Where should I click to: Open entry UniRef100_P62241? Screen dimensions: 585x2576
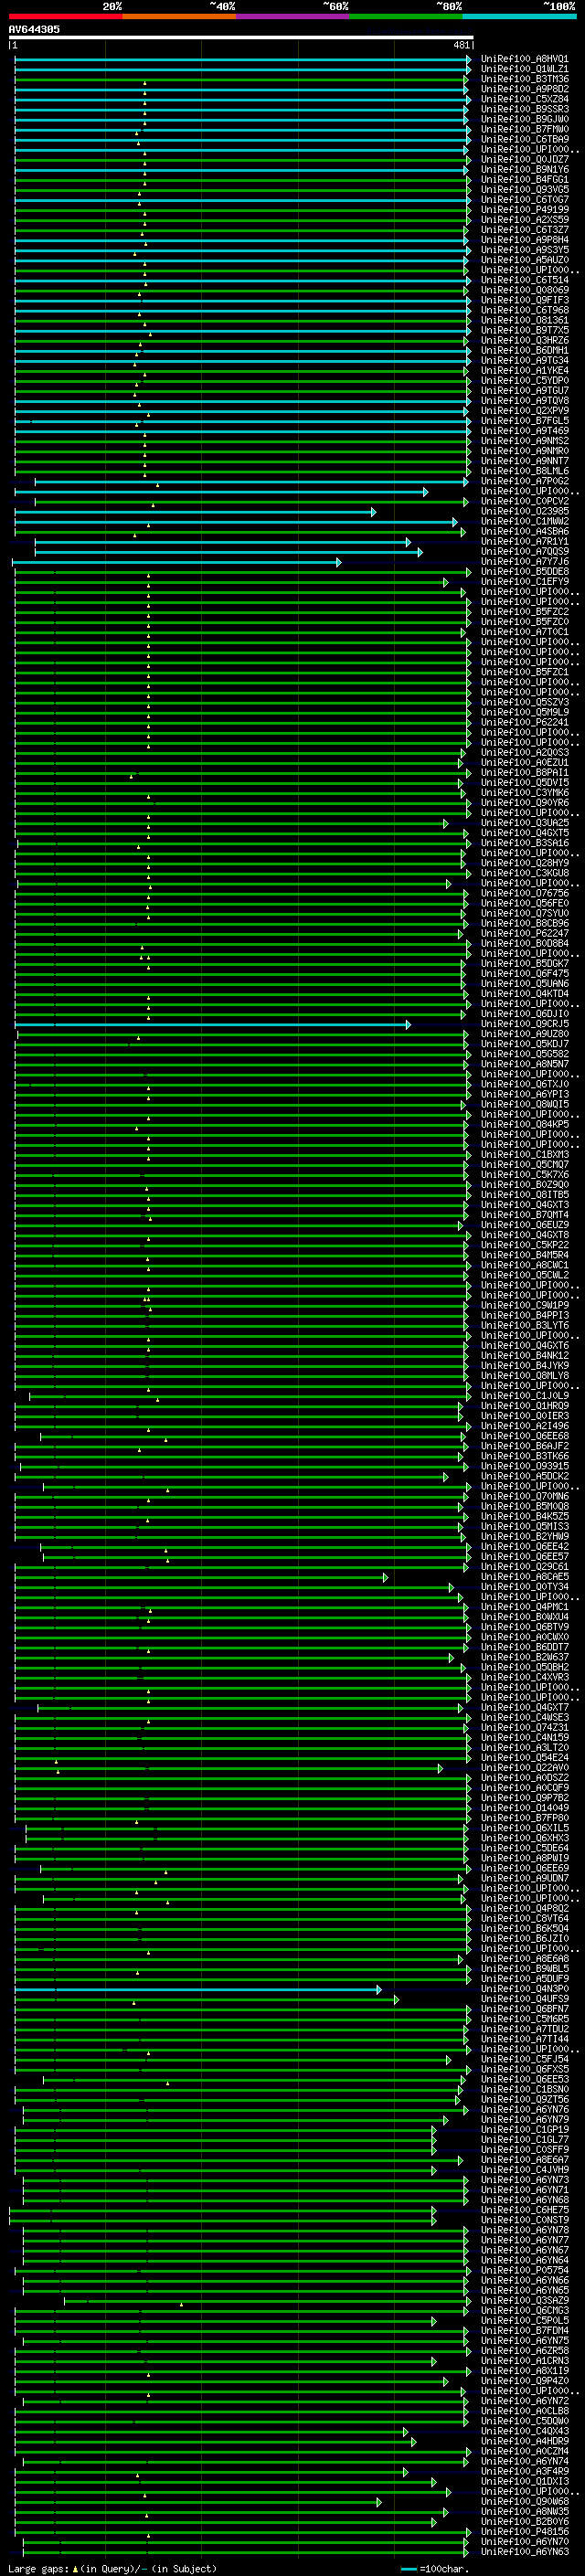[x=525, y=722]
